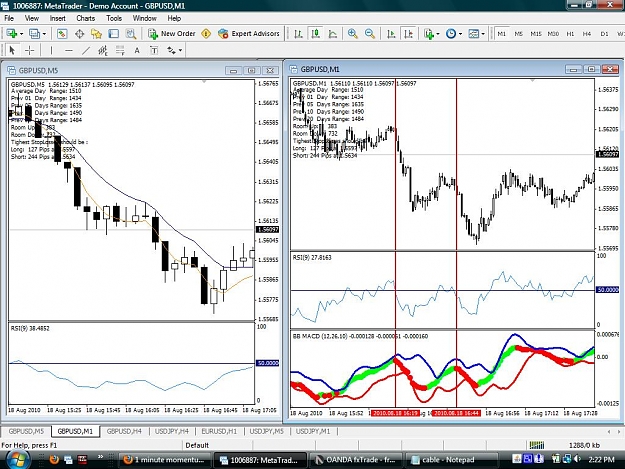Click the Windows Start orb

click(16, 459)
